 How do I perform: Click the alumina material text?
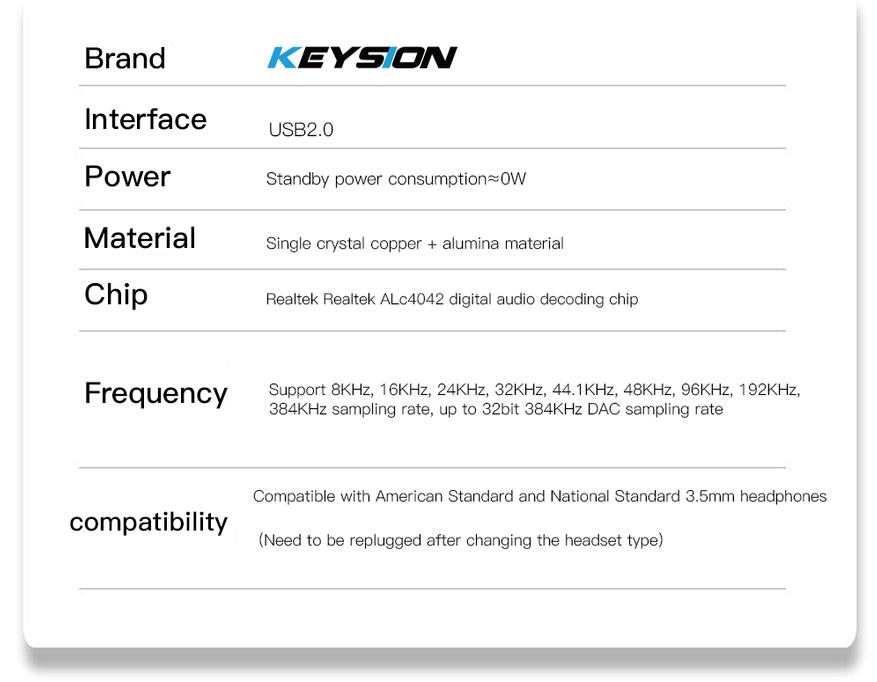click(x=503, y=243)
